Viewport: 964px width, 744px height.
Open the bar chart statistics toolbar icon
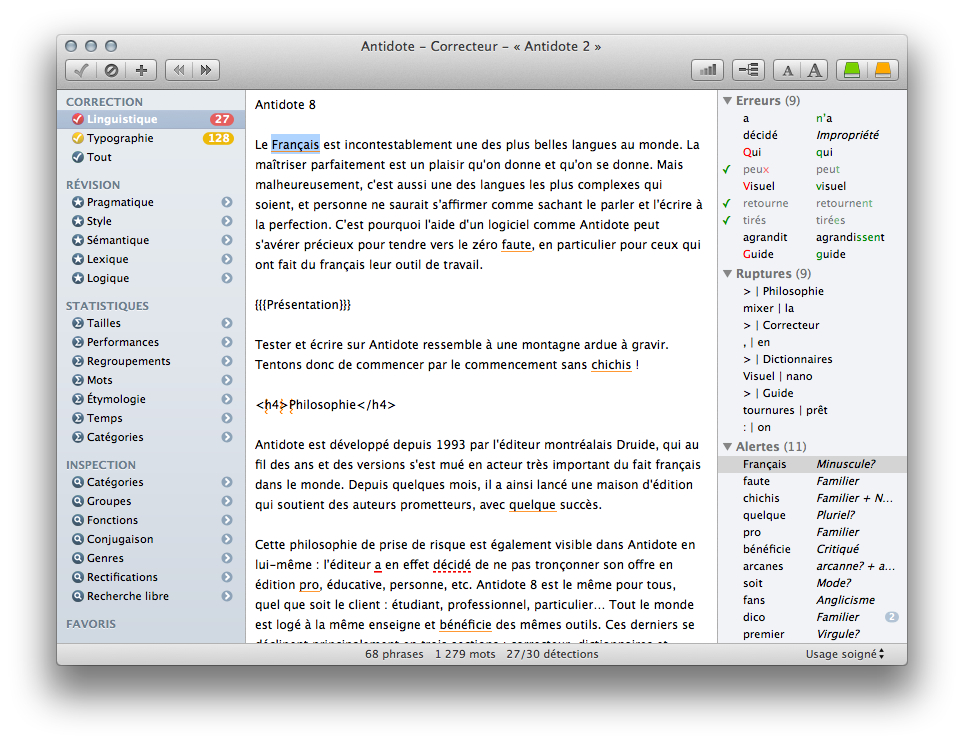coord(708,70)
